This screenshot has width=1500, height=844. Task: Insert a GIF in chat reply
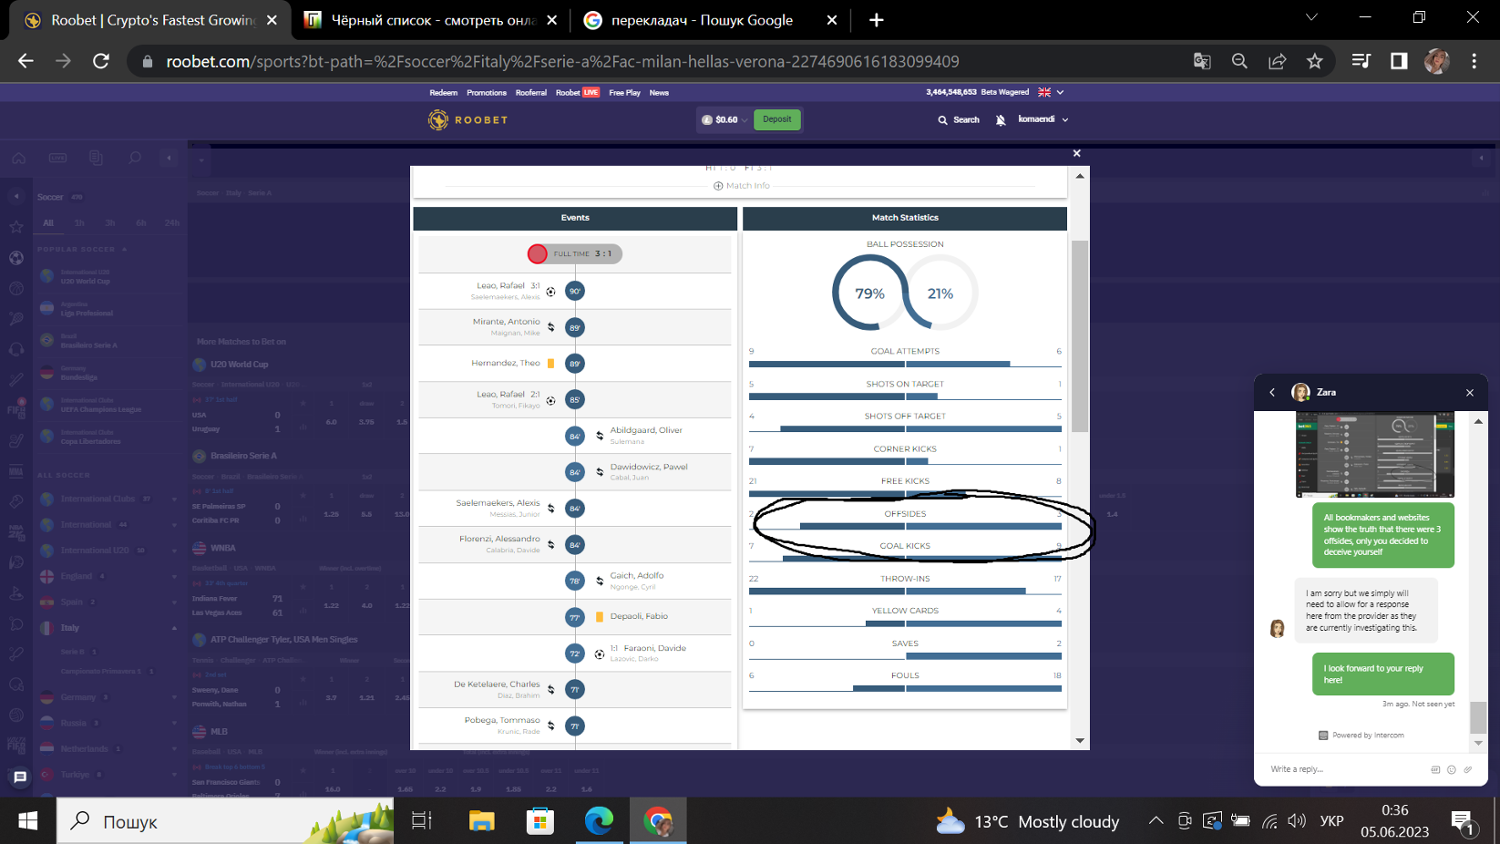[1436, 769]
